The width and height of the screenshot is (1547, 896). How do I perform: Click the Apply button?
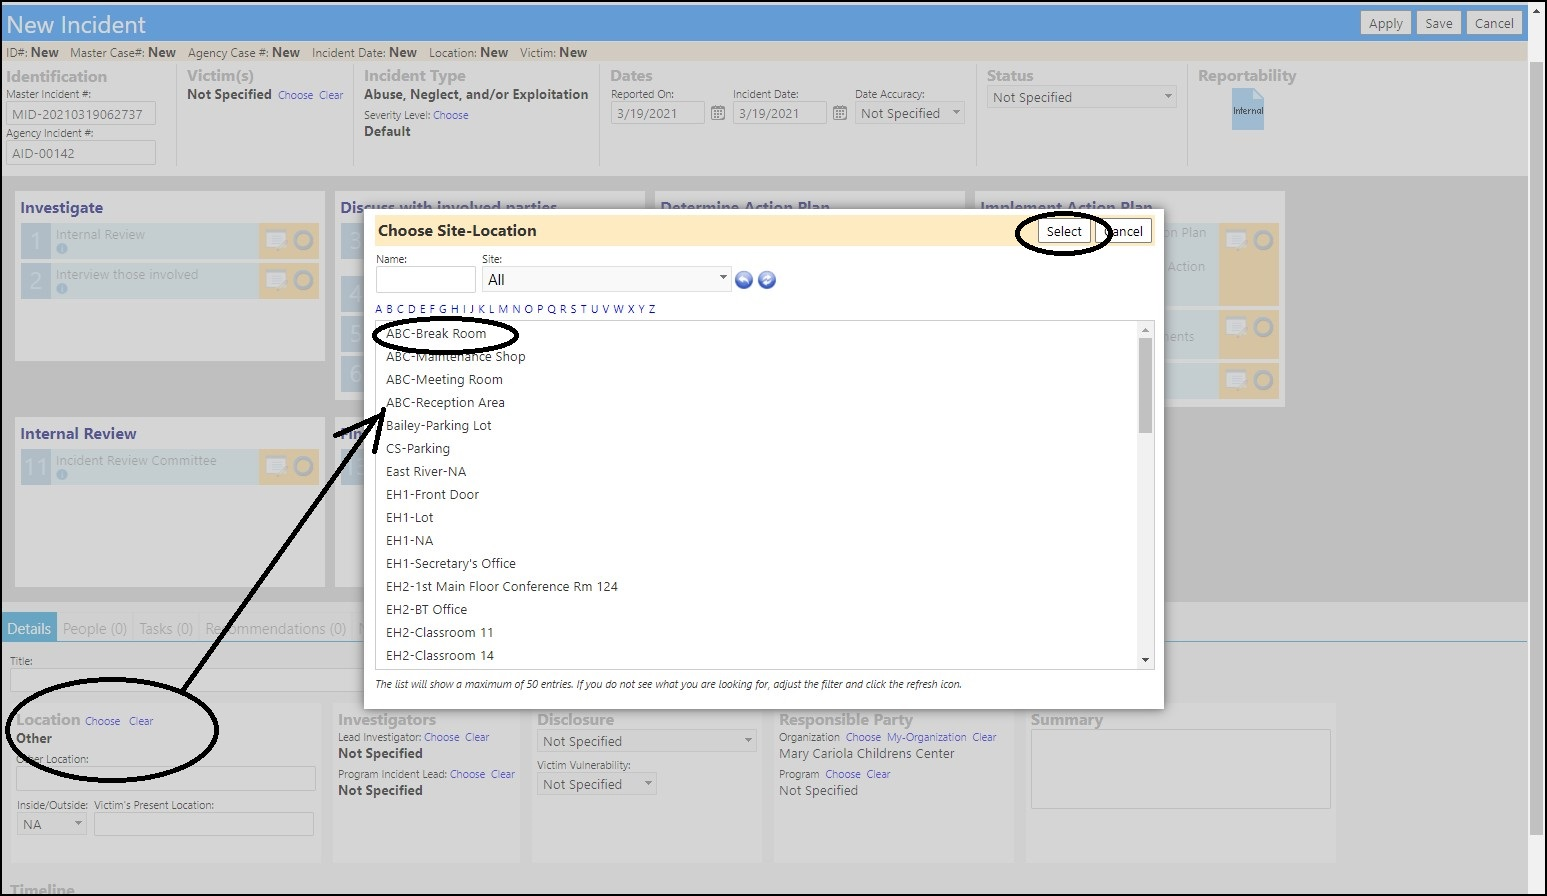pyautogui.click(x=1386, y=24)
